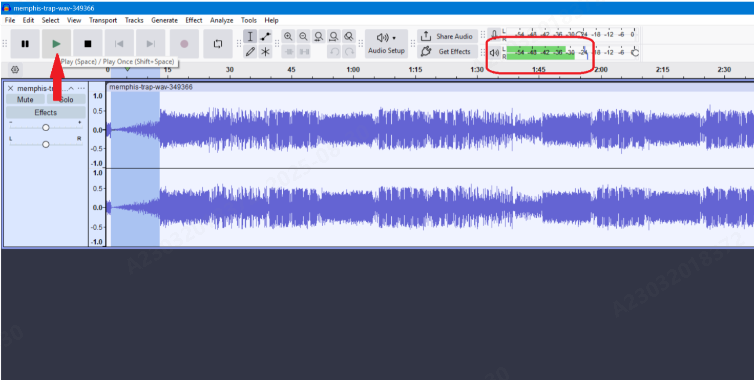Viewport: 754px width, 380px height.
Task: Open the Effect menu
Action: 194,20
